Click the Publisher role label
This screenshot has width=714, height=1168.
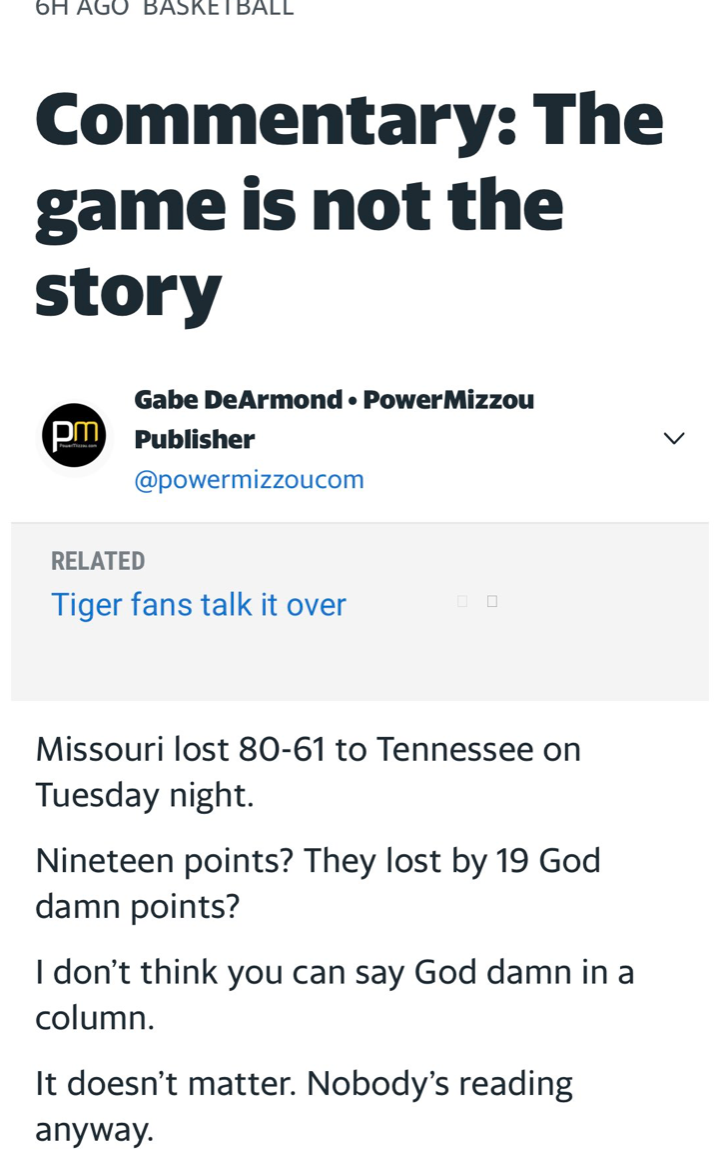click(x=195, y=439)
